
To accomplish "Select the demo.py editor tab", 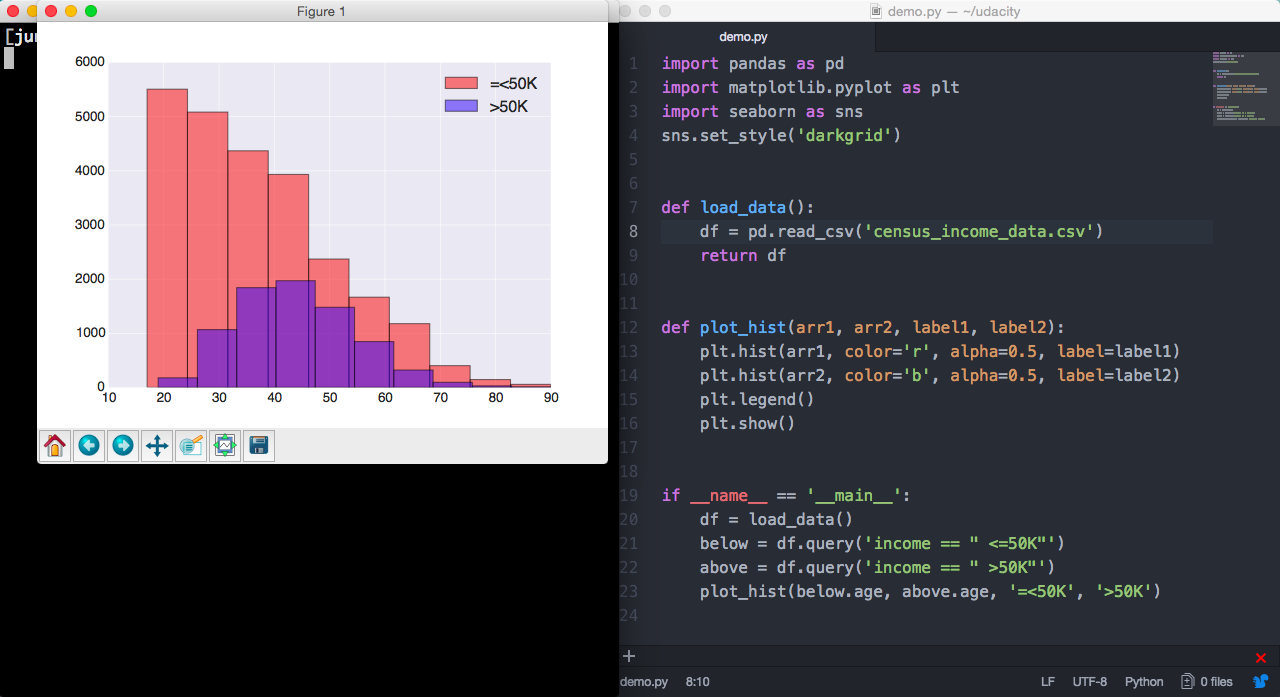I will click(x=743, y=37).
